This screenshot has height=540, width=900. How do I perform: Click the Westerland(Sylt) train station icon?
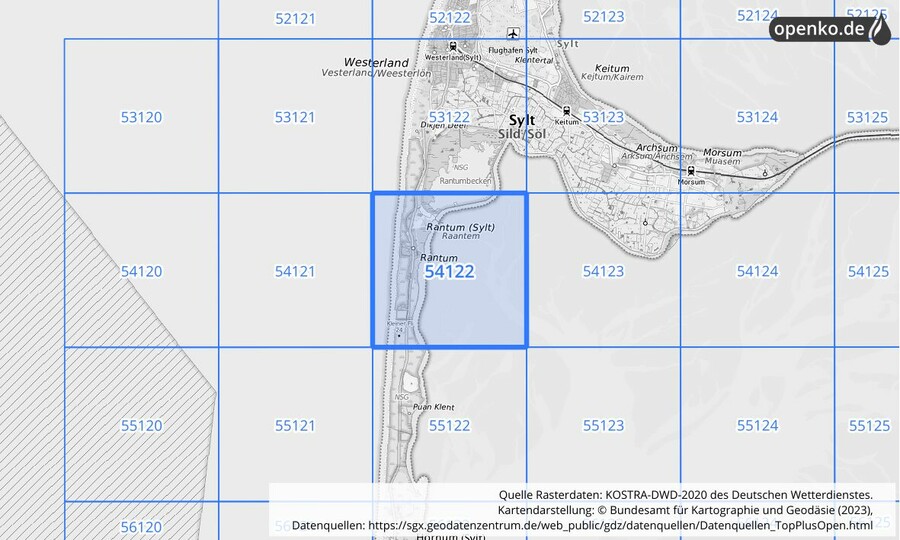click(x=455, y=46)
